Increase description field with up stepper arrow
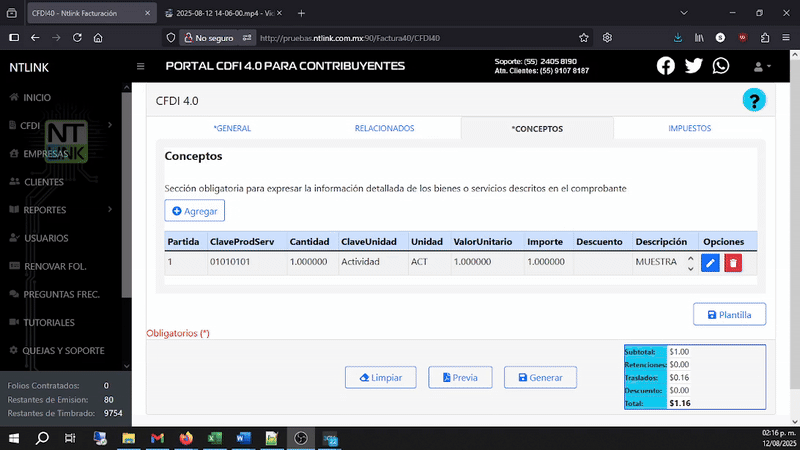The height and width of the screenshot is (450, 800). pyautogui.click(x=690, y=258)
